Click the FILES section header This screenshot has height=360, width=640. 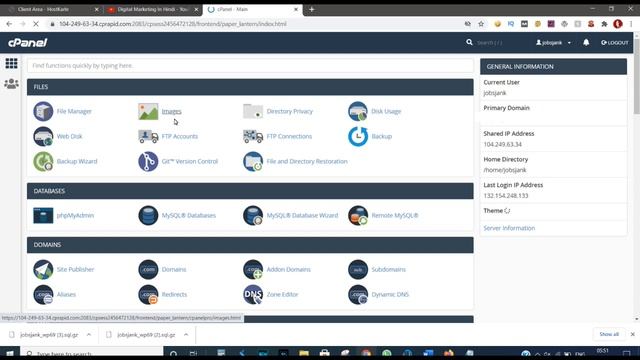coord(250,87)
